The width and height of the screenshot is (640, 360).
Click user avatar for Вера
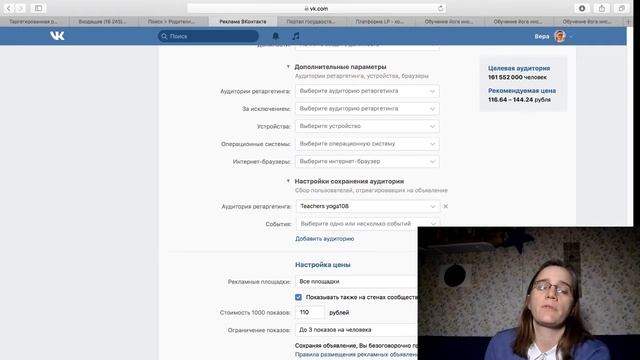coord(560,36)
